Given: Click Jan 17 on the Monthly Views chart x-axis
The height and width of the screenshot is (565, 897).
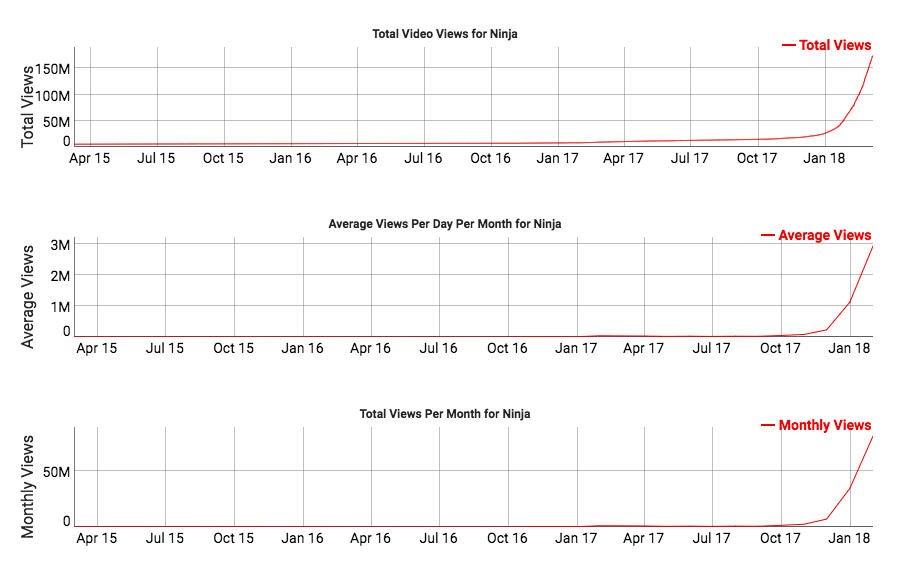Looking at the screenshot, I should [575, 538].
